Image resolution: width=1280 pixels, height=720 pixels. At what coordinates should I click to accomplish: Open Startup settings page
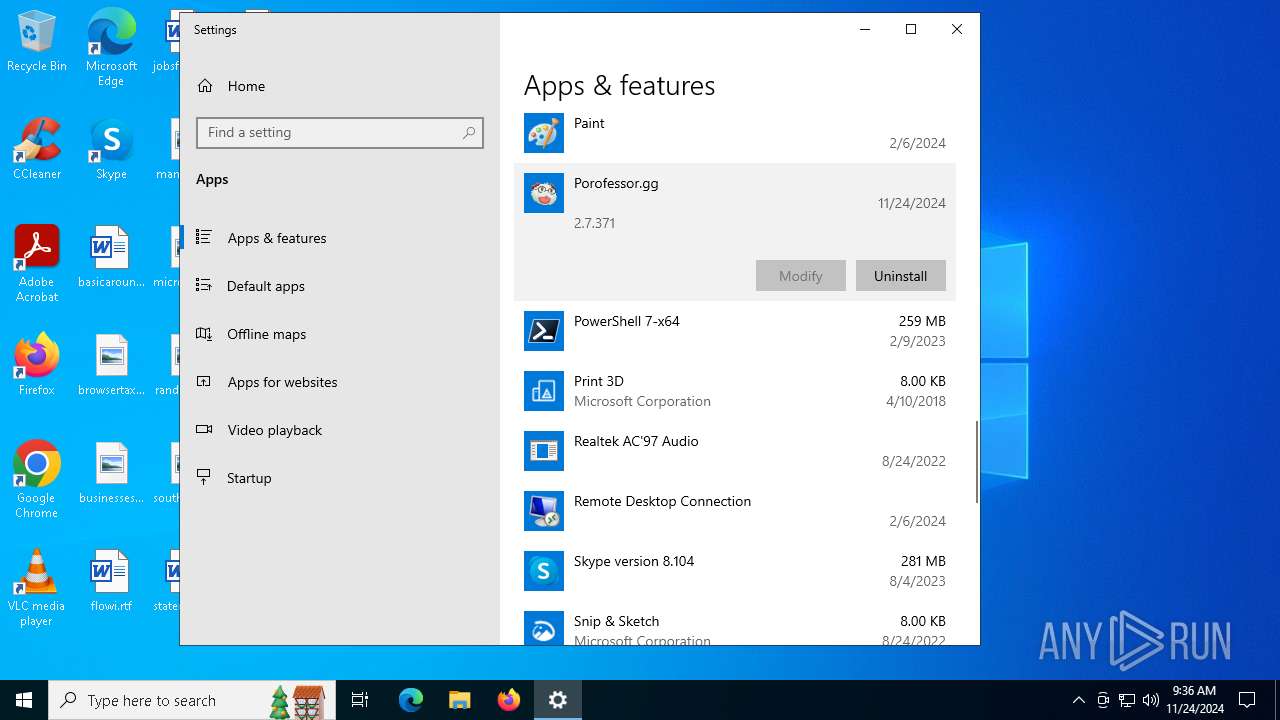pos(339,478)
